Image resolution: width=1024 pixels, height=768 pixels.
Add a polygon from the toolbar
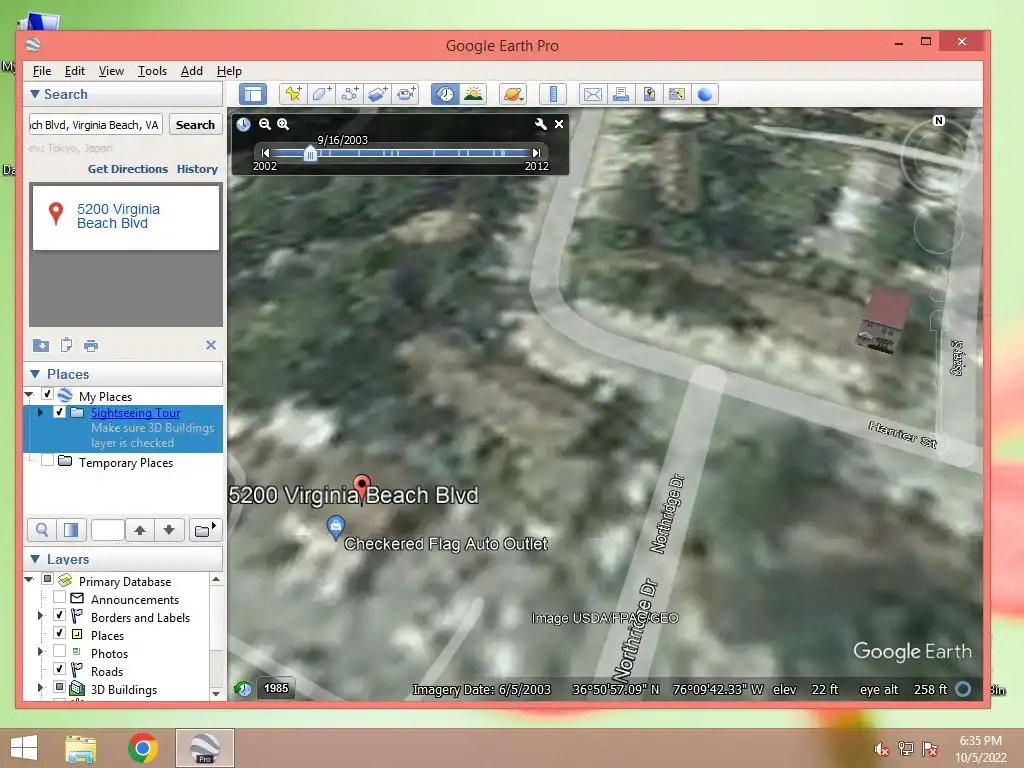321,94
